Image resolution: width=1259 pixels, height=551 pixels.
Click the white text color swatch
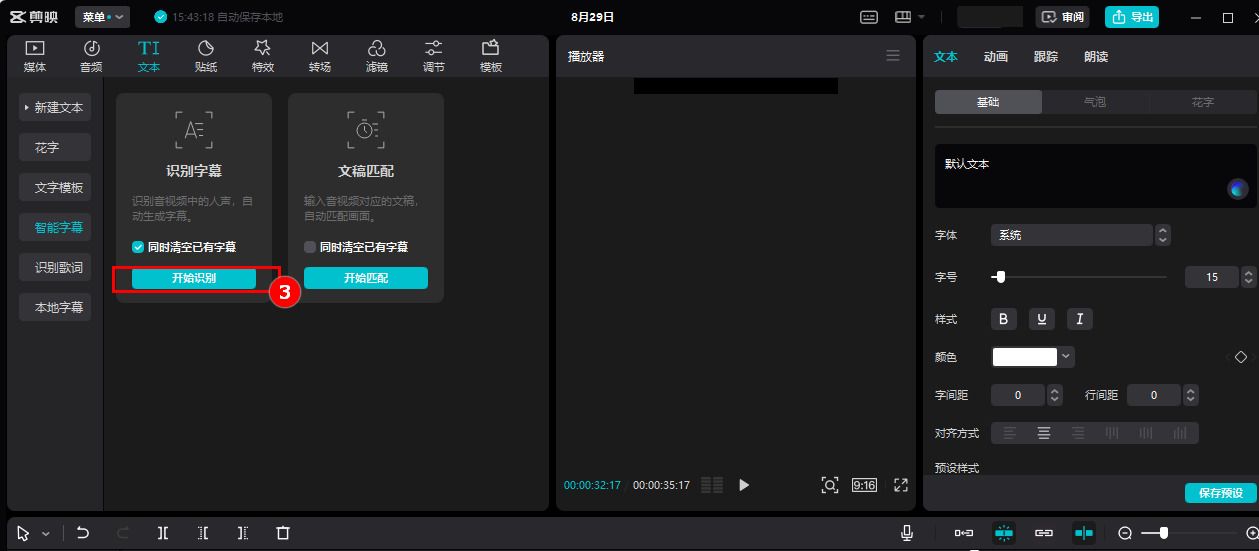click(x=1024, y=357)
